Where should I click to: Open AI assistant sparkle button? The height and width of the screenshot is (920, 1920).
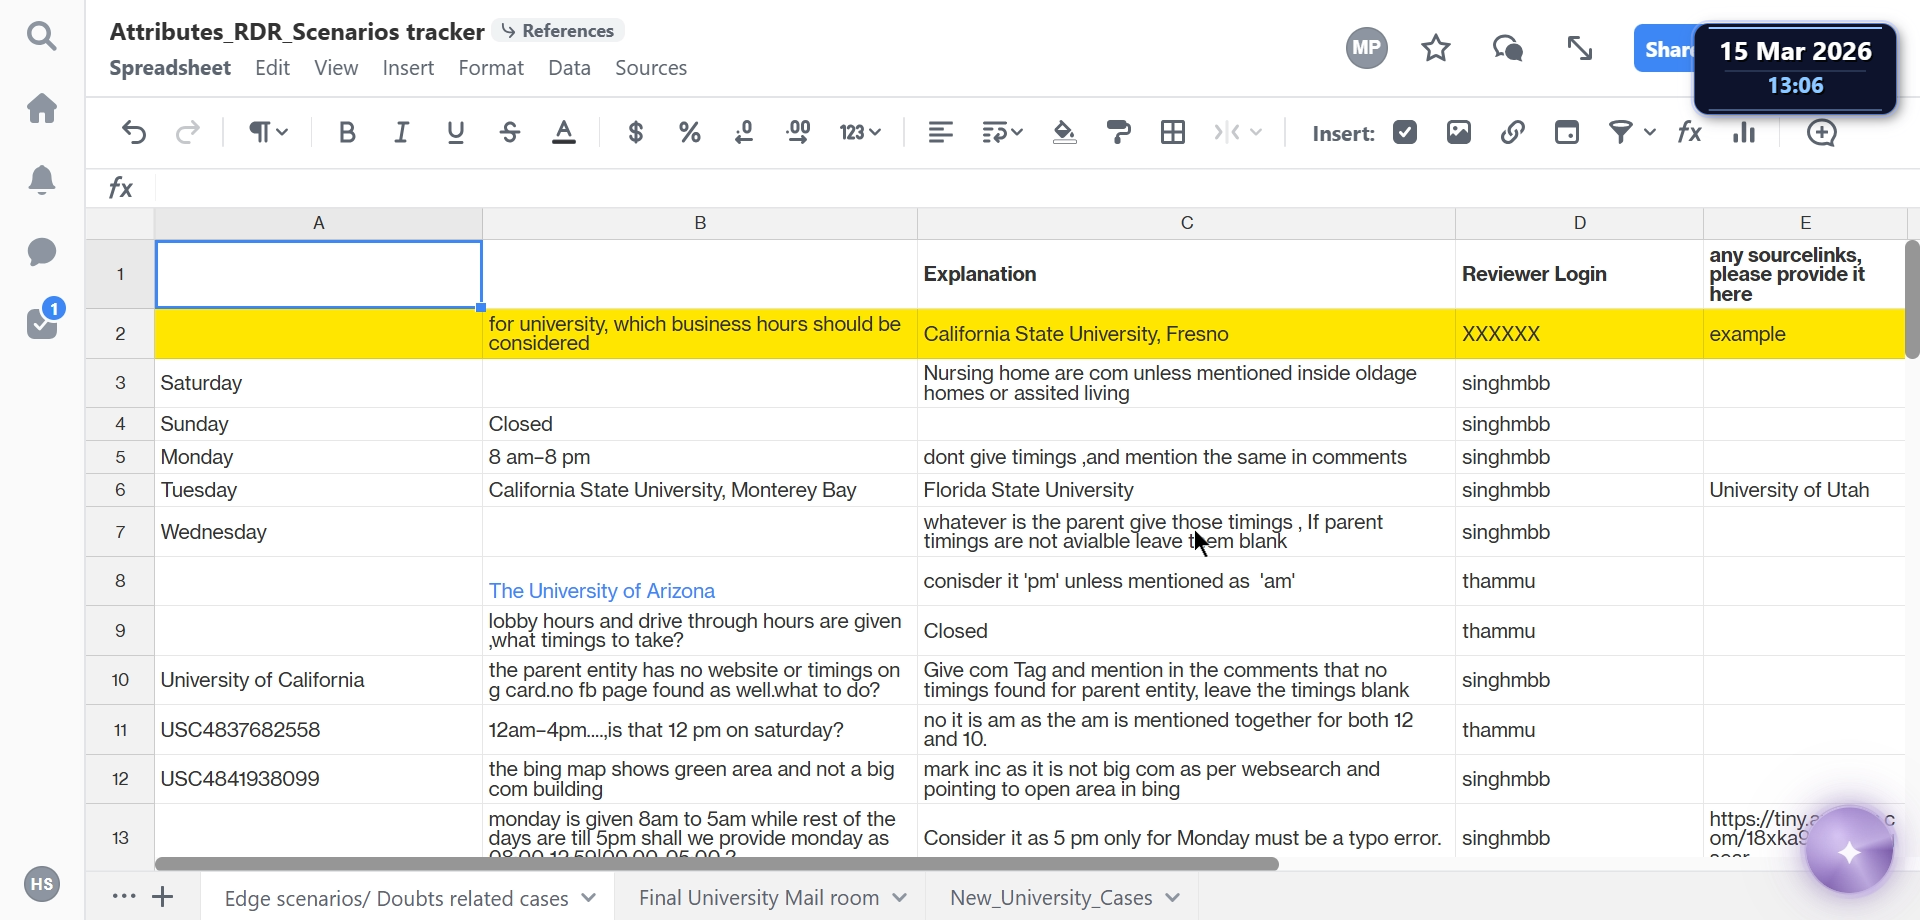(x=1849, y=853)
